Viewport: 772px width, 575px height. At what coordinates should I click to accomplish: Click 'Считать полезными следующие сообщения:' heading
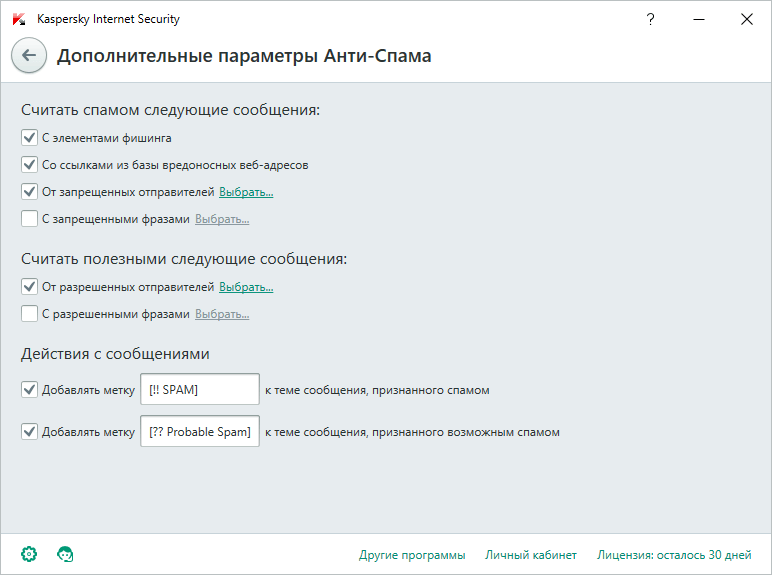coord(184,259)
